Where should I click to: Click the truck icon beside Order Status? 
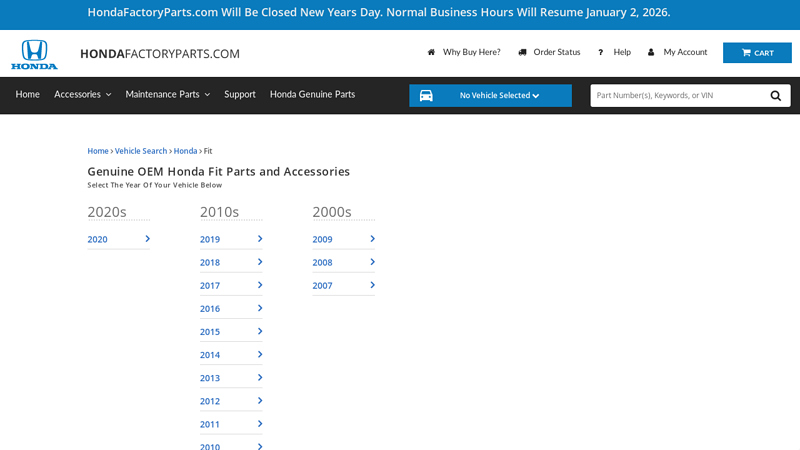[x=522, y=52]
